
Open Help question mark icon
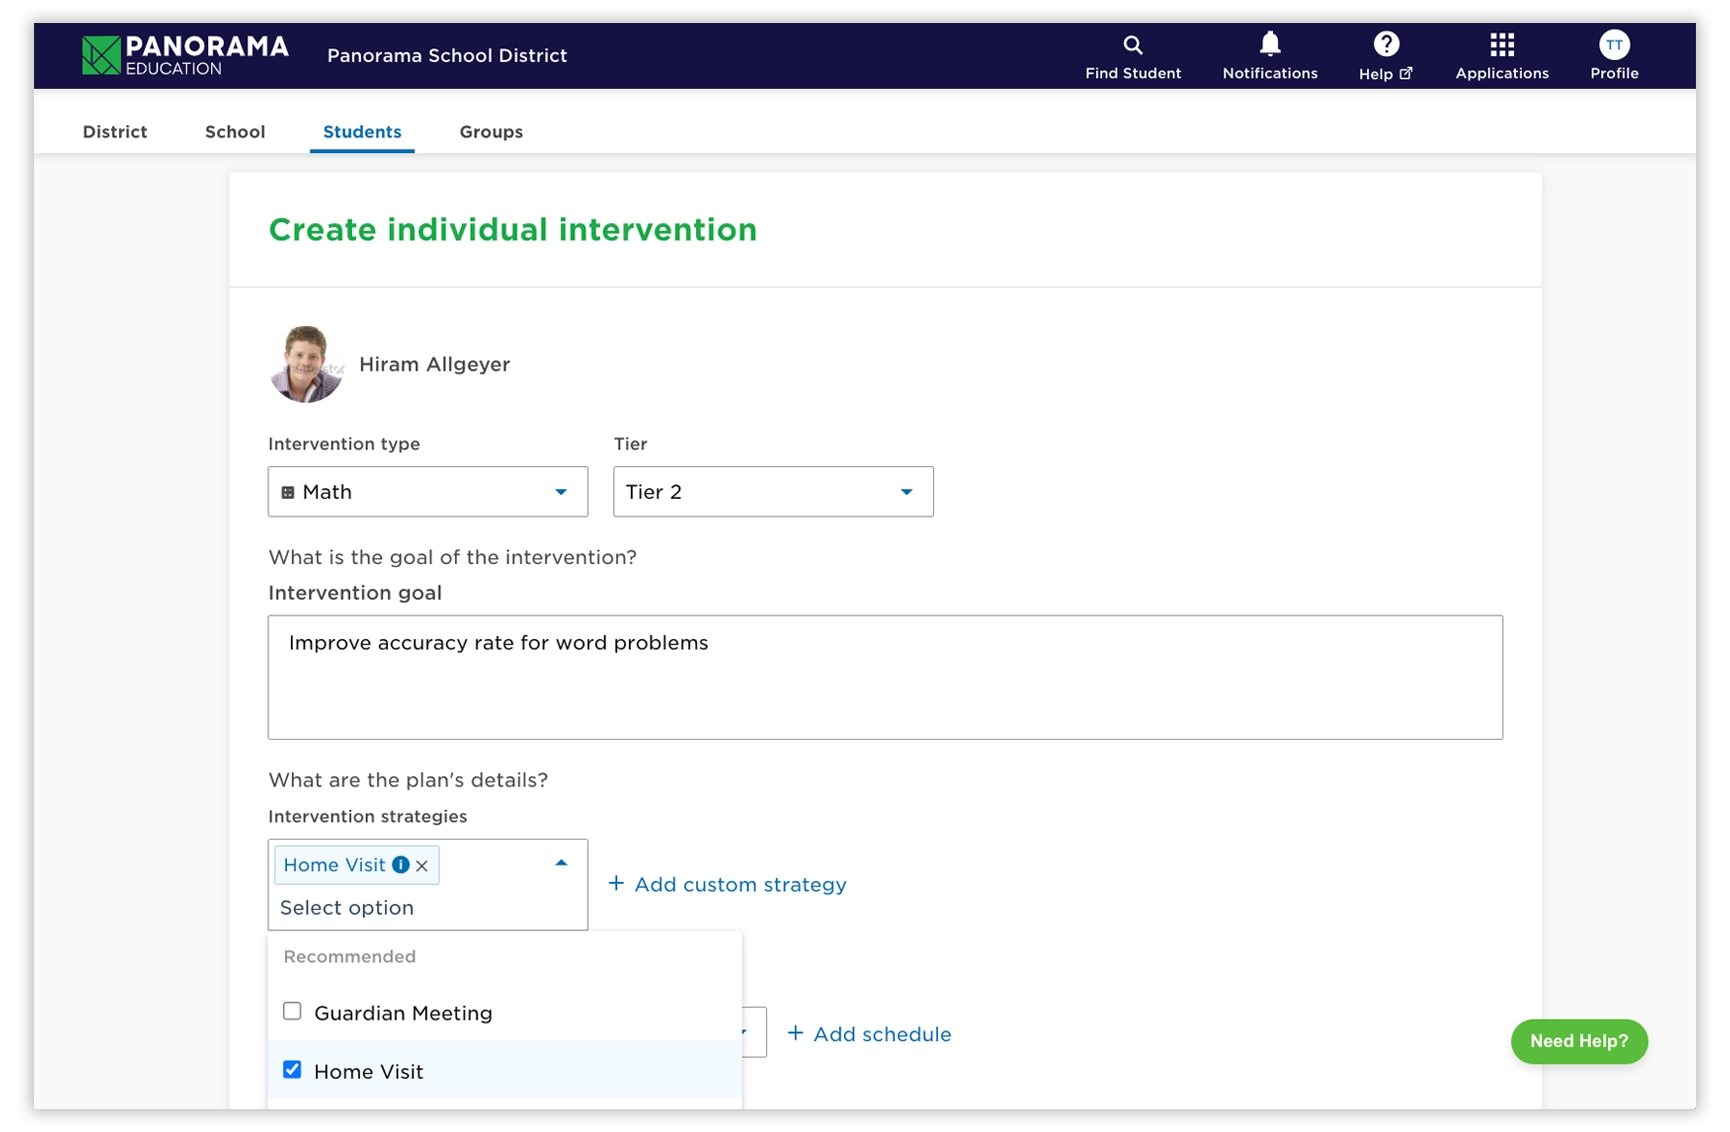click(x=1386, y=44)
